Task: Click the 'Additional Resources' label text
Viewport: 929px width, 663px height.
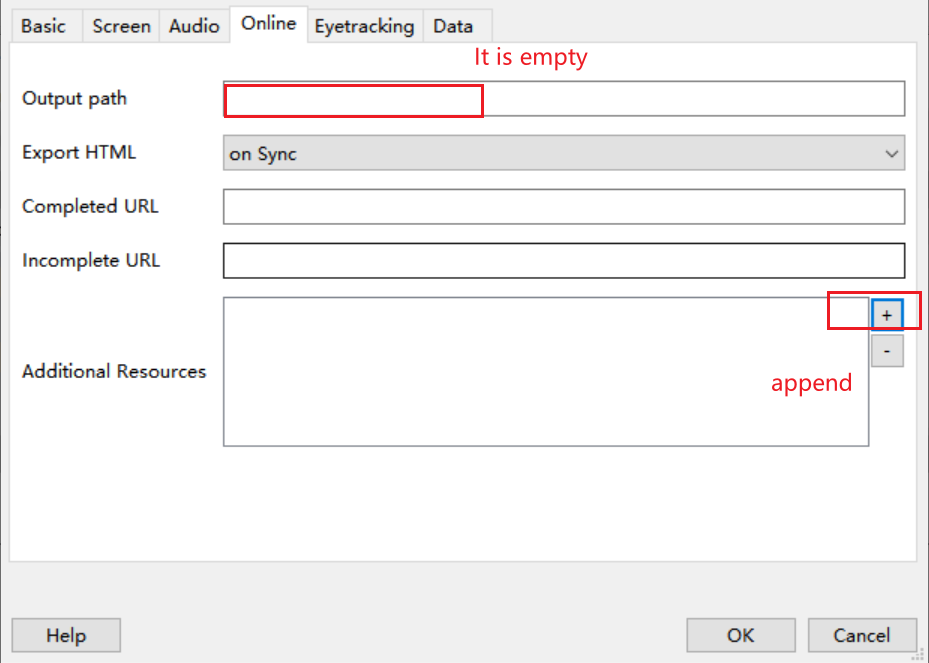Action: point(114,371)
